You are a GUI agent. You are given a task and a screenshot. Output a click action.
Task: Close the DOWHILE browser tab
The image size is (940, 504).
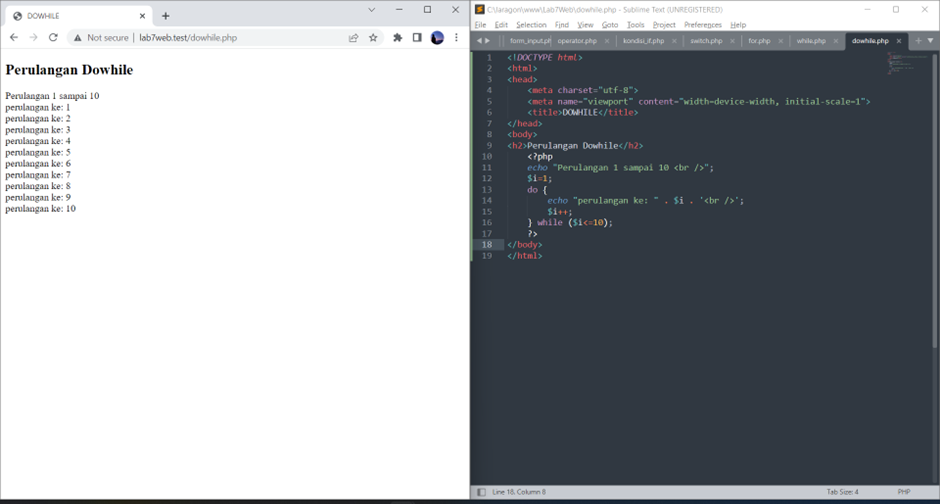pyautogui.click(x=142, y=16)
